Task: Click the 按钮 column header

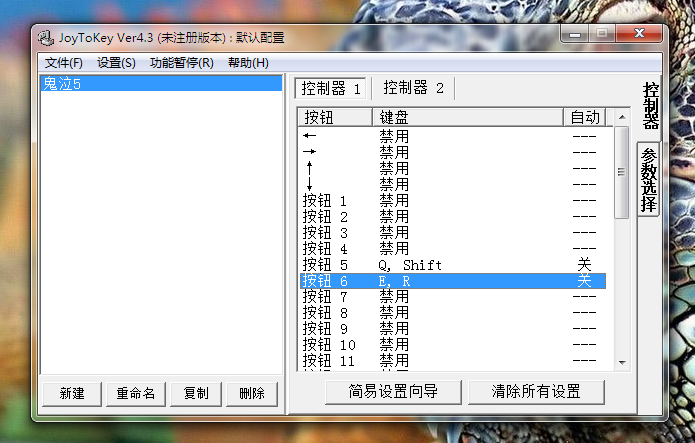Action: pos(335,118)
